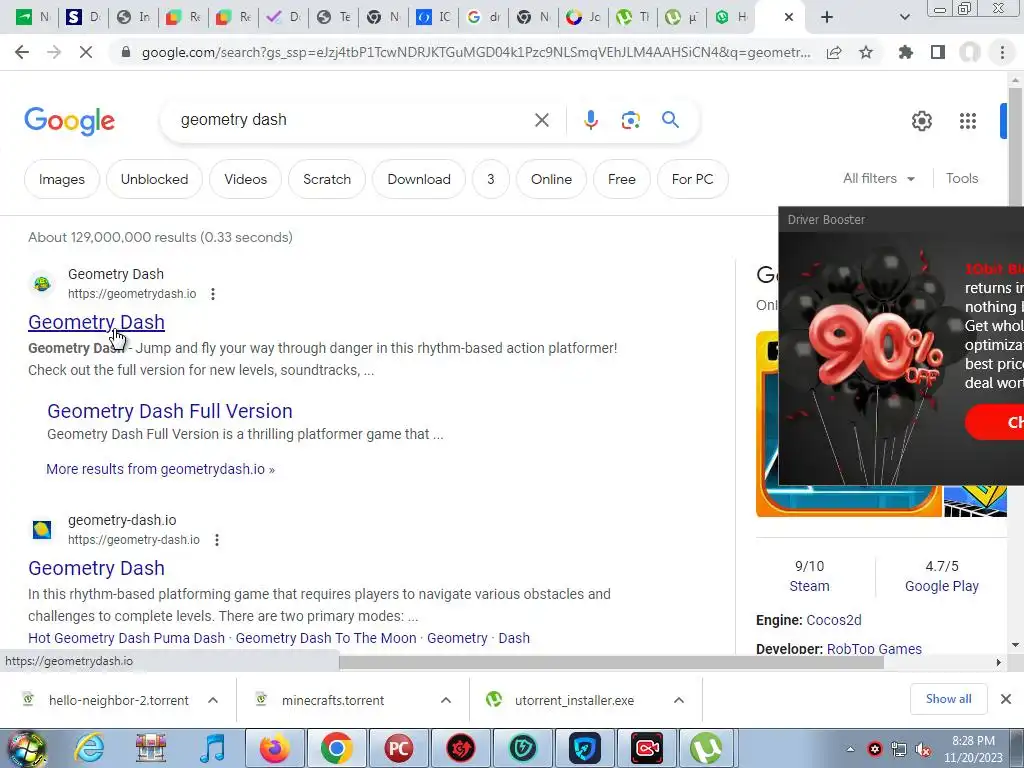1024x768 pixels.
Task: Open Tools under the search bar
Action: click(x=962, y=178)
